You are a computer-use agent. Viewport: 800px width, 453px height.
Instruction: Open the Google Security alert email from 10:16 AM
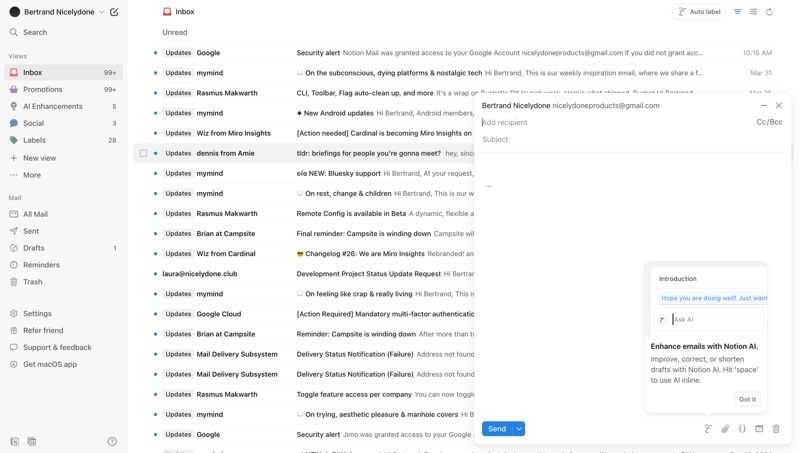click(463, 53)
